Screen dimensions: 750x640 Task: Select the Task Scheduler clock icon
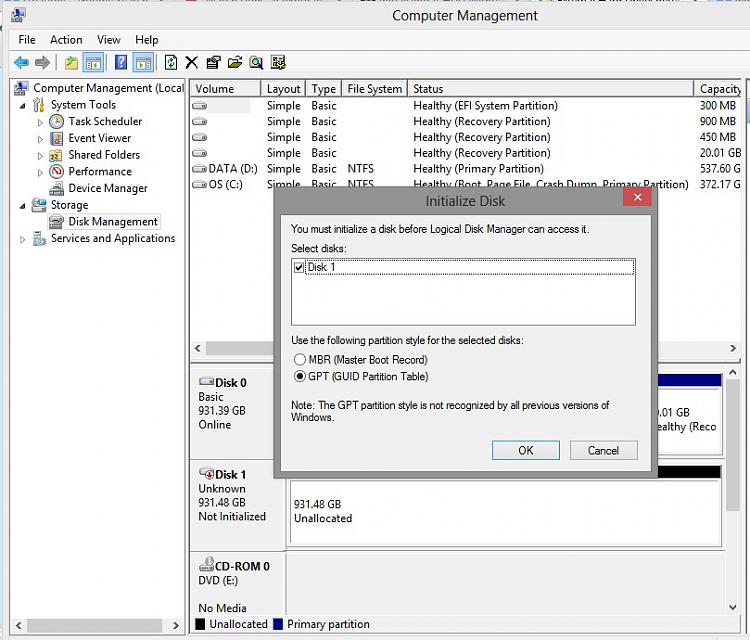pyautogui.click(x=56, y=121)
